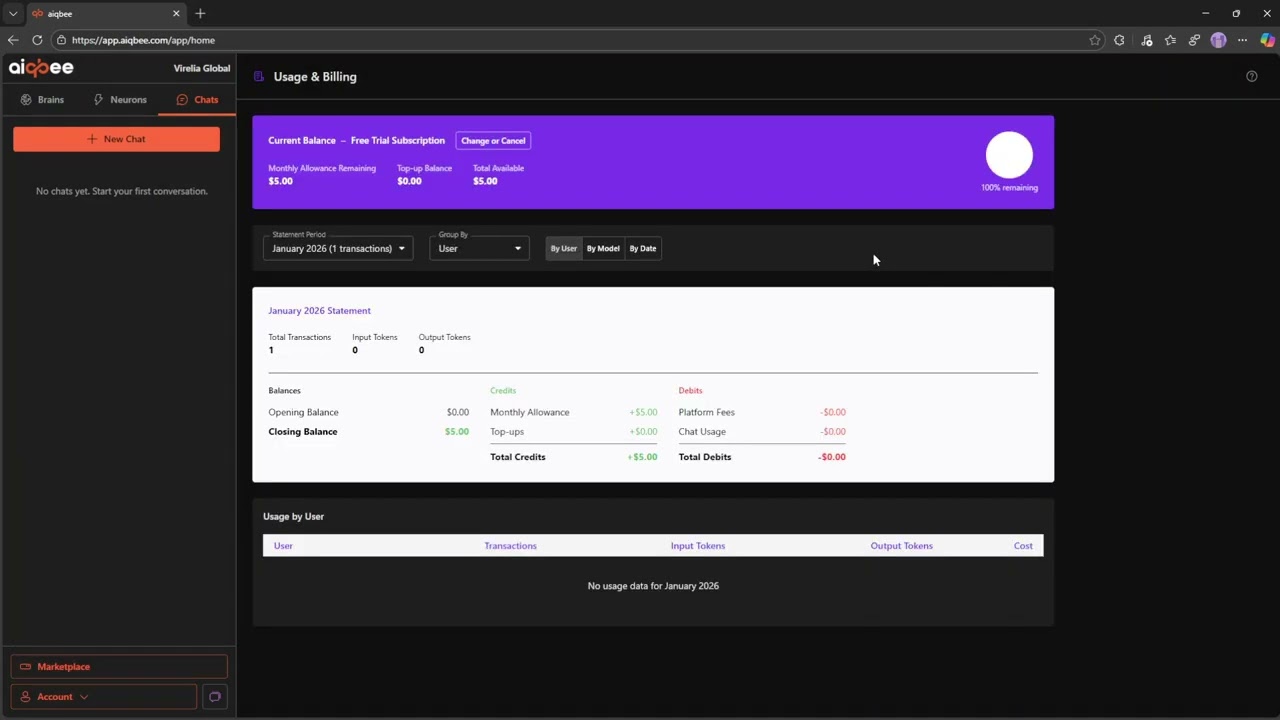
Task: Click the Total Credits label
Action: point(518,457)
